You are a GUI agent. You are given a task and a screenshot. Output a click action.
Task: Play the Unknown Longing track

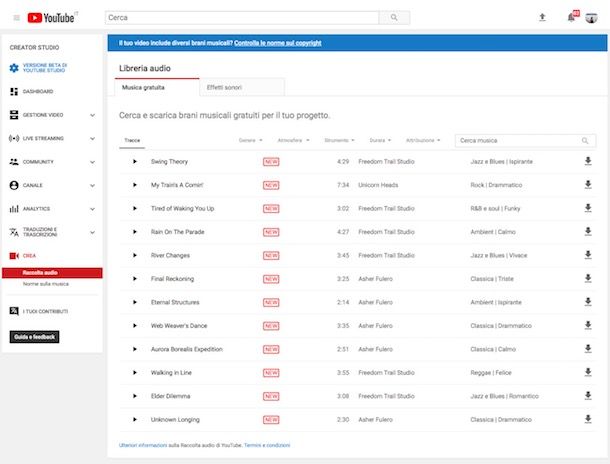coord(135,419)
